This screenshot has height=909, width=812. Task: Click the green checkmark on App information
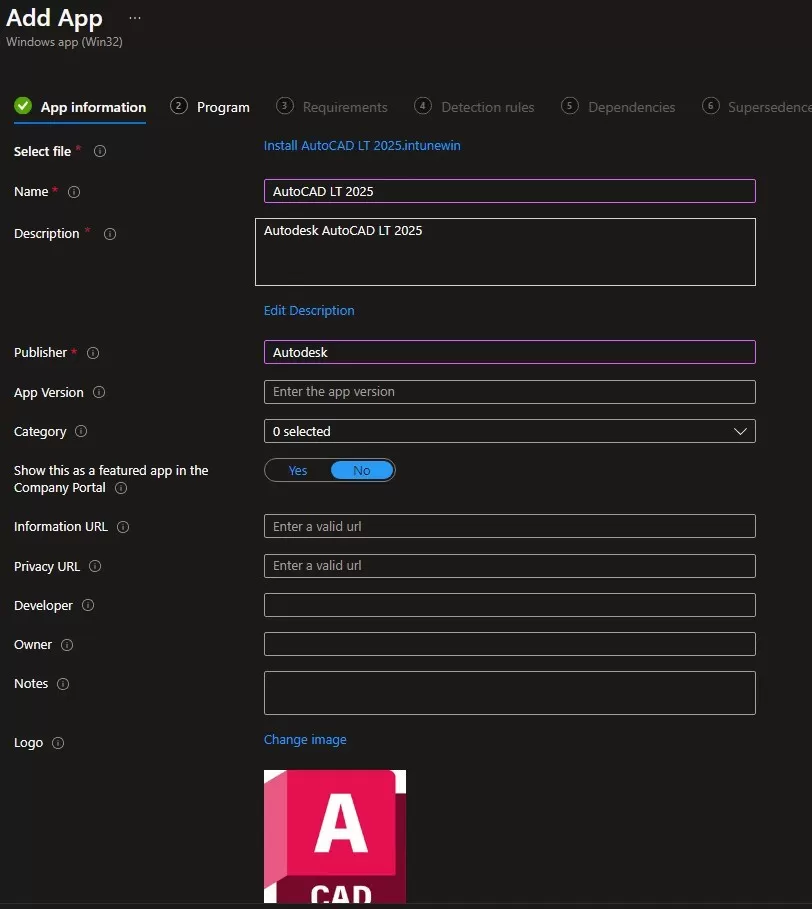23,106
